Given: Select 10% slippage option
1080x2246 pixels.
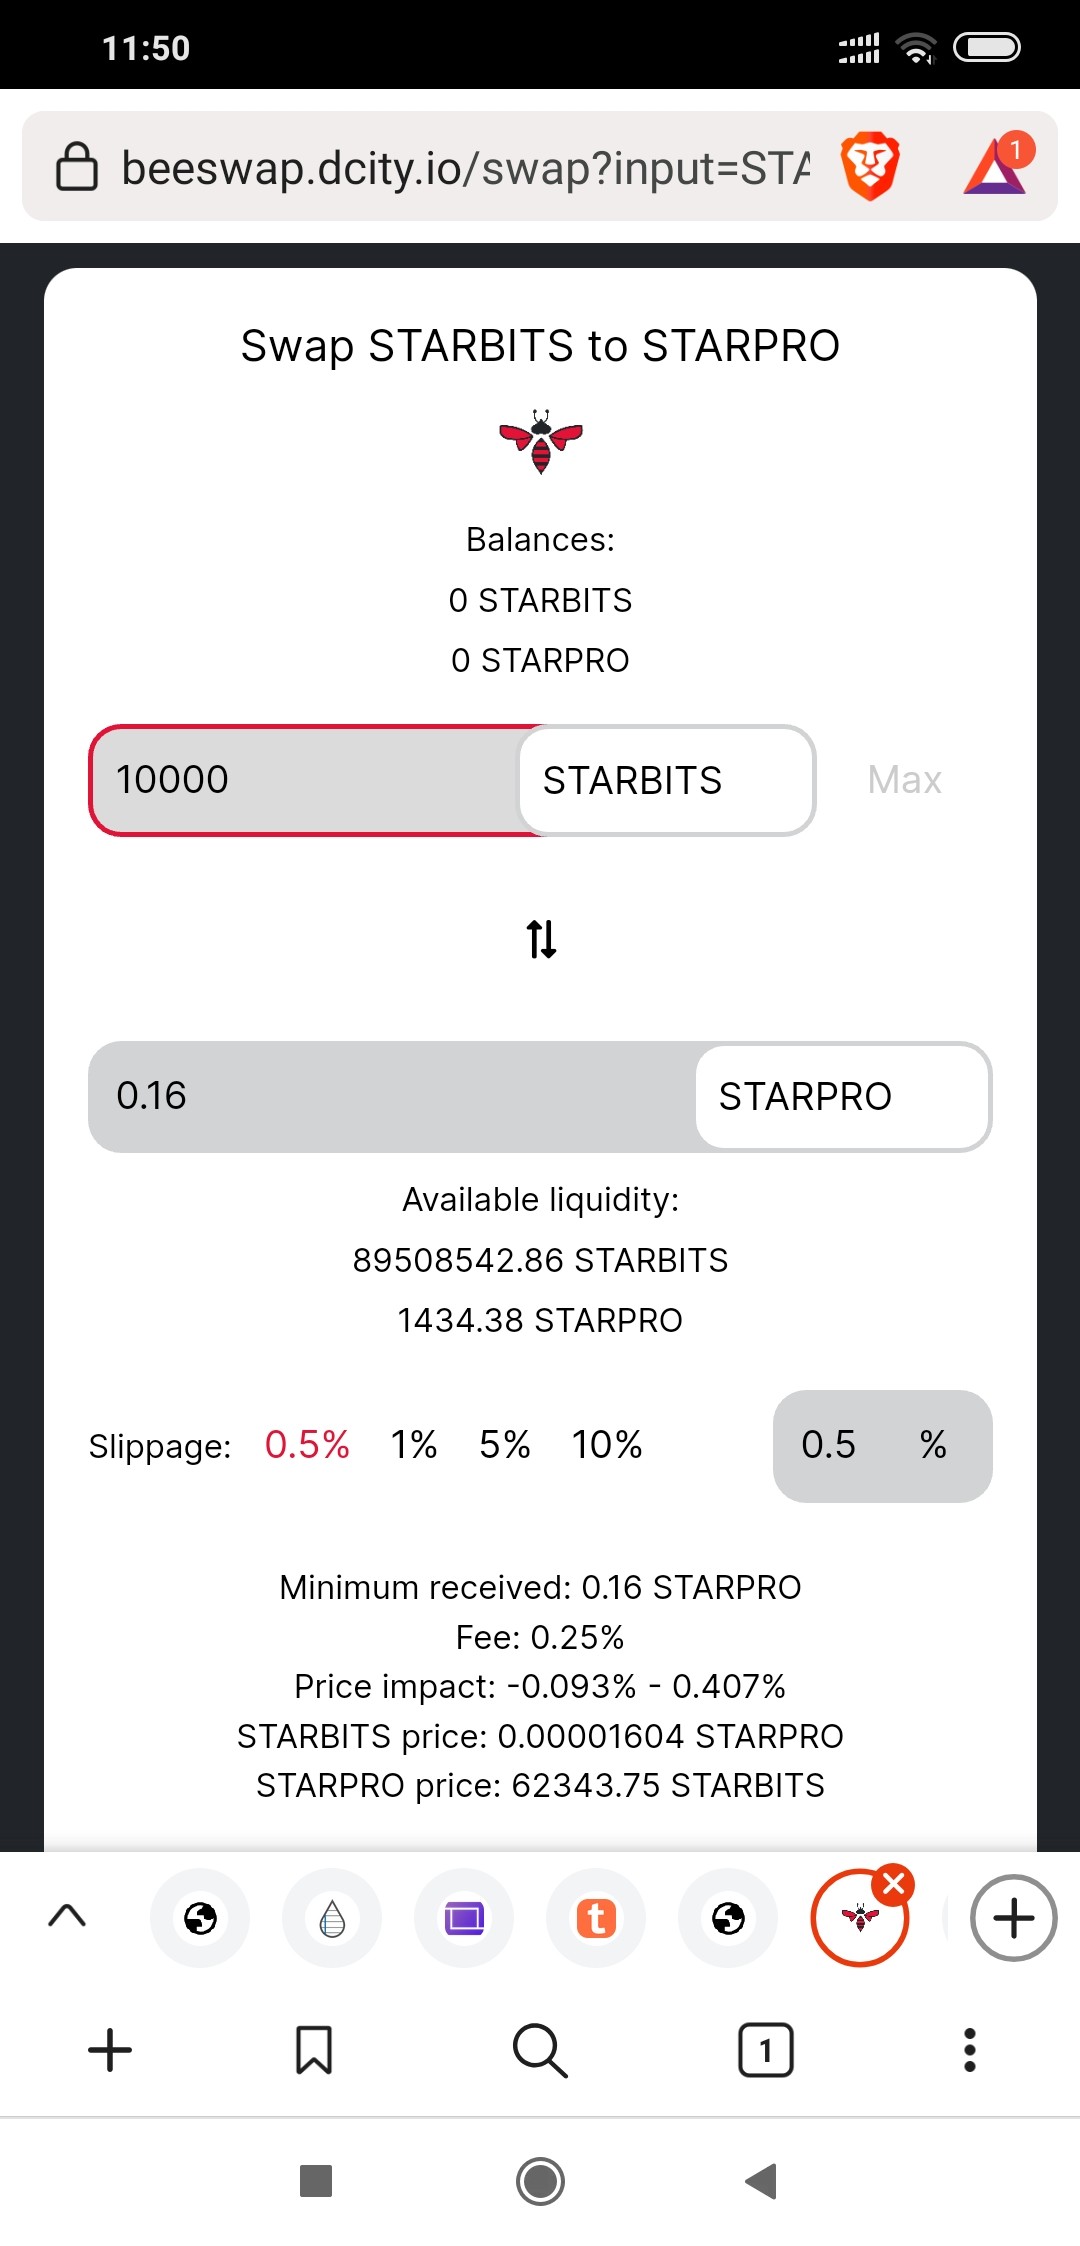Looking at the screenshot, I should (x=607, y=1445).
